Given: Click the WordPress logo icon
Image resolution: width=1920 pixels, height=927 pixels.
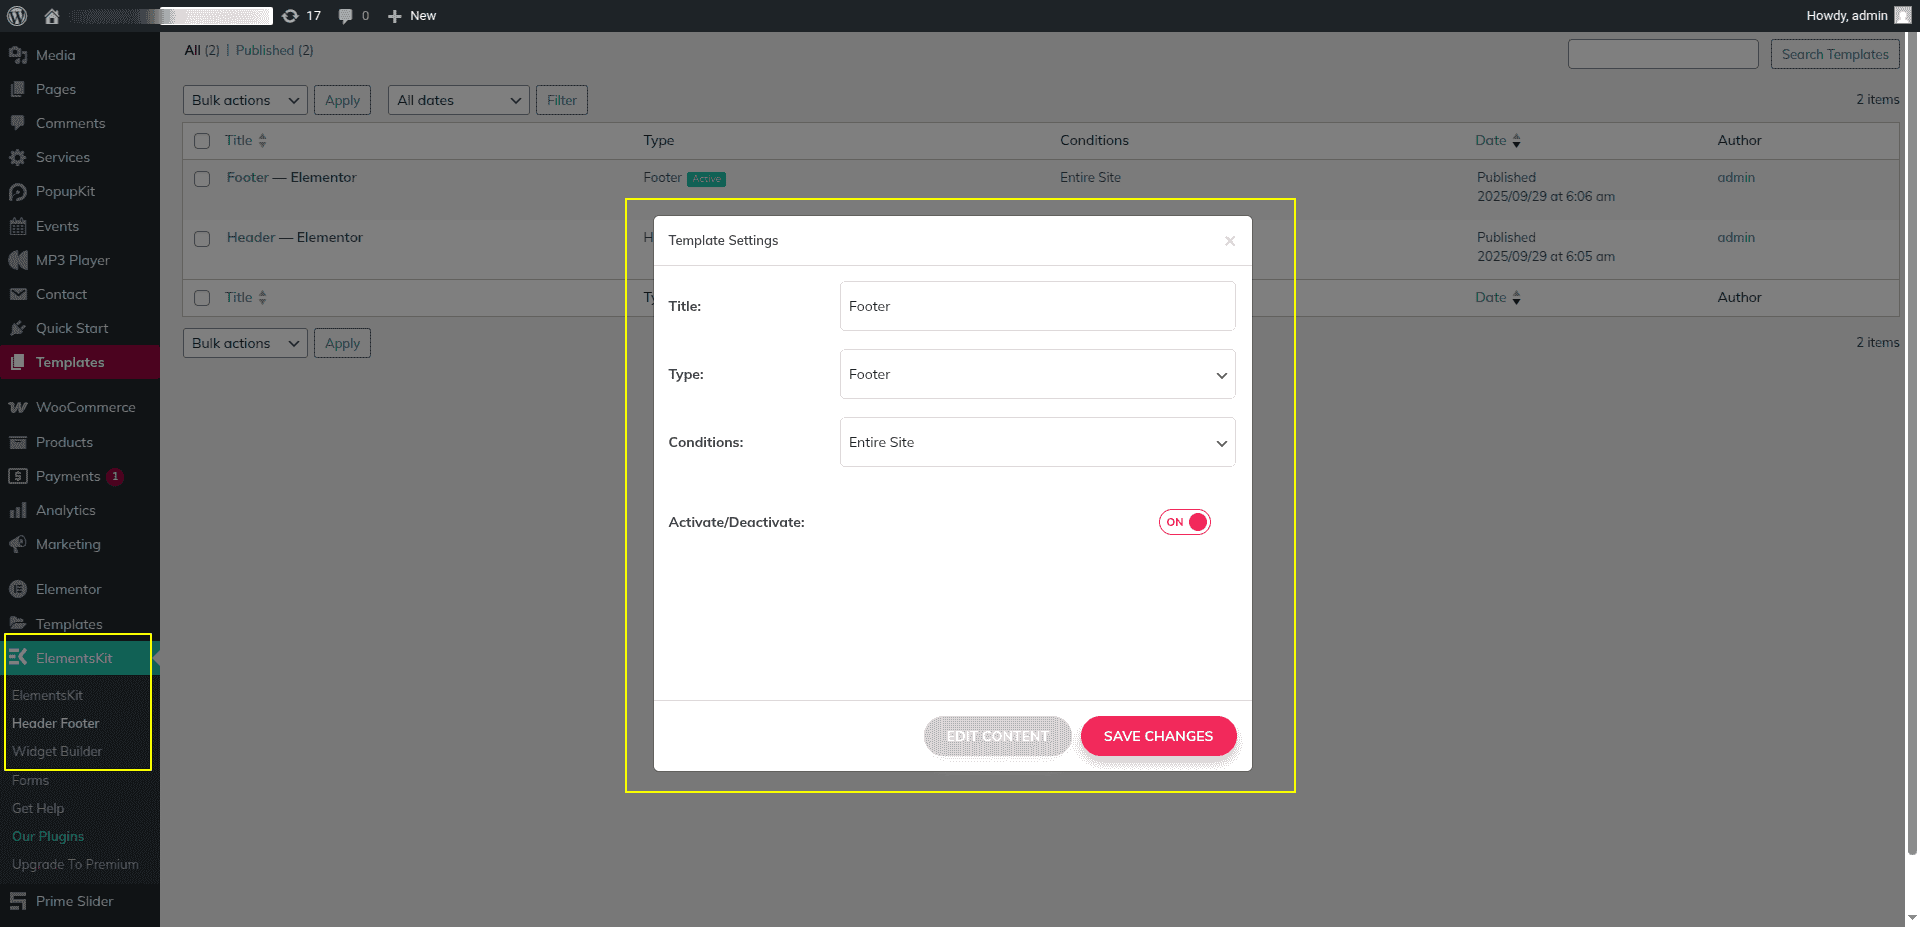Looking at the screenshot, I should pyautogui.click(x=17, y=16).
